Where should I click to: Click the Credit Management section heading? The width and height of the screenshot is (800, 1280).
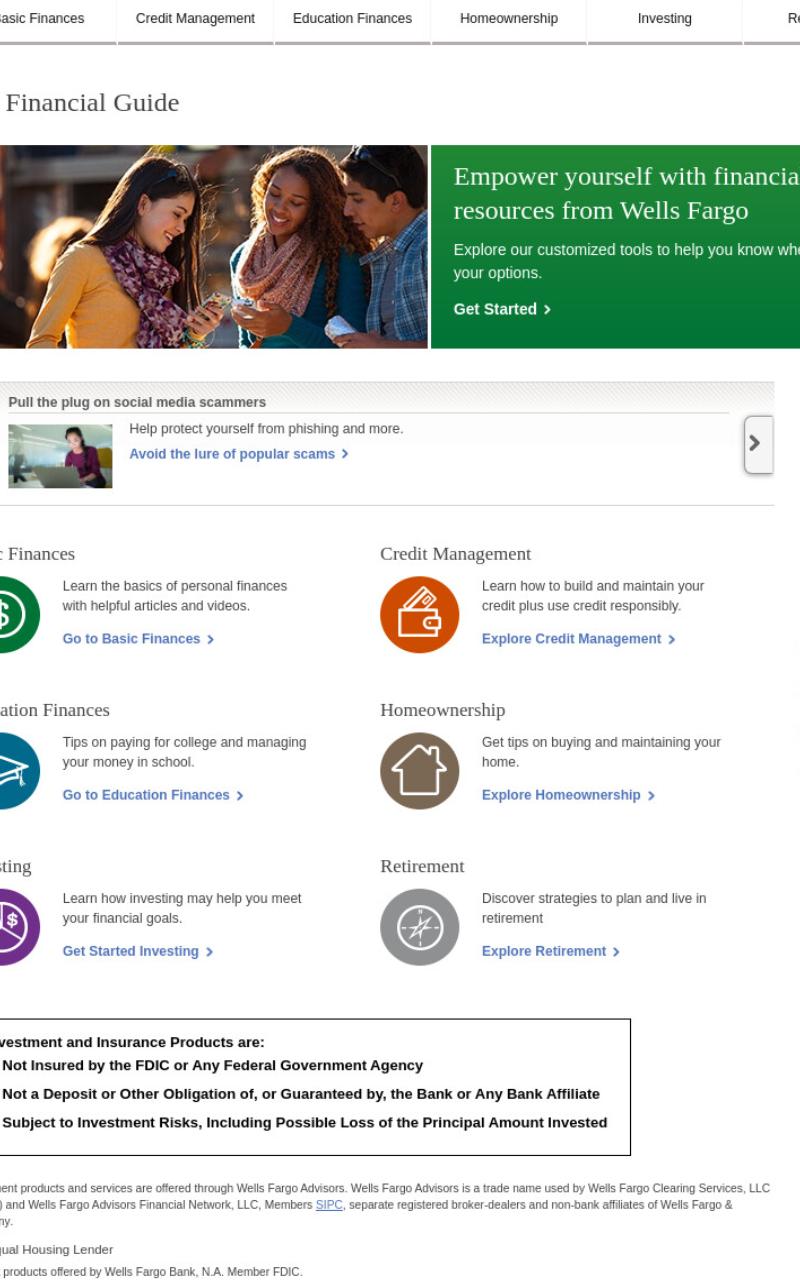pyautogui.click(x=455, y=554)
